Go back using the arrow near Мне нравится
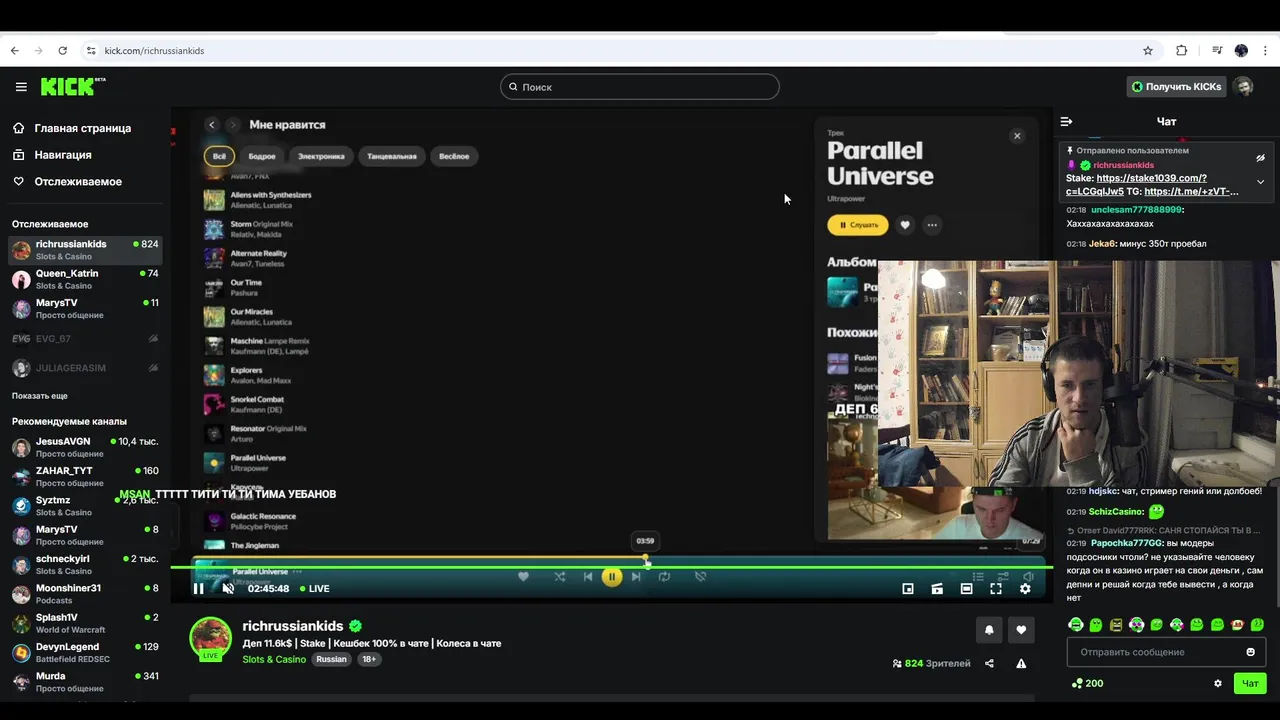 212,125
